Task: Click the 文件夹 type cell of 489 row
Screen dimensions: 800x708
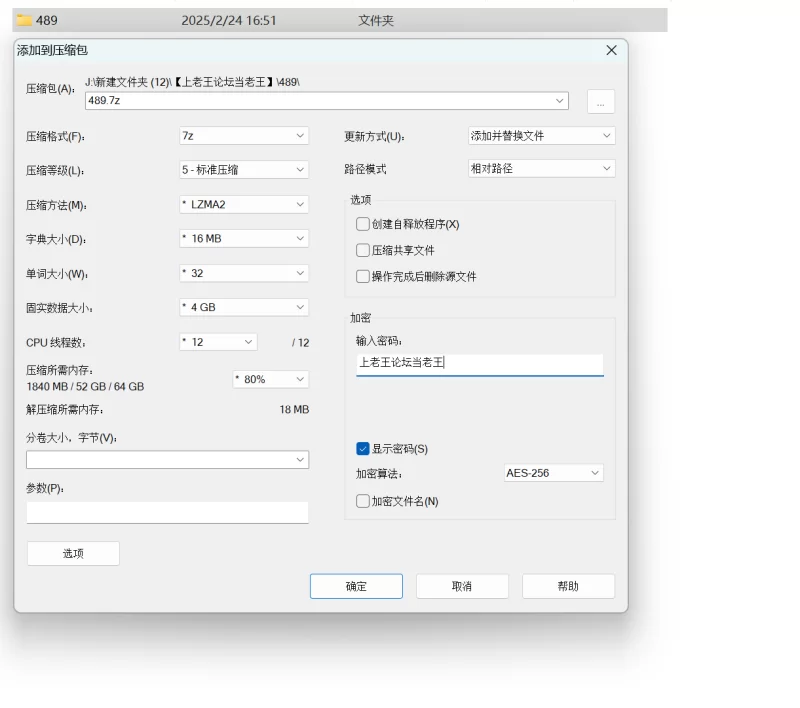Action: coord(376,20)
